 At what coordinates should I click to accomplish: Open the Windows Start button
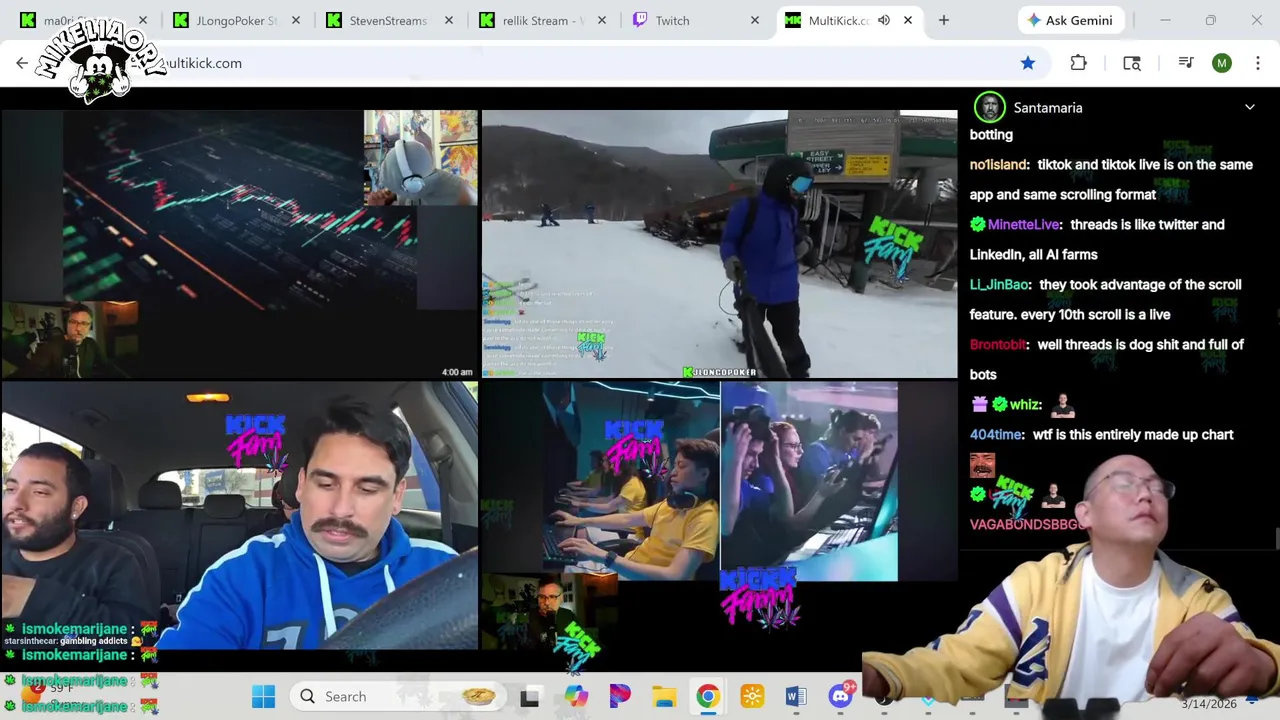click(x=263, y=696)
